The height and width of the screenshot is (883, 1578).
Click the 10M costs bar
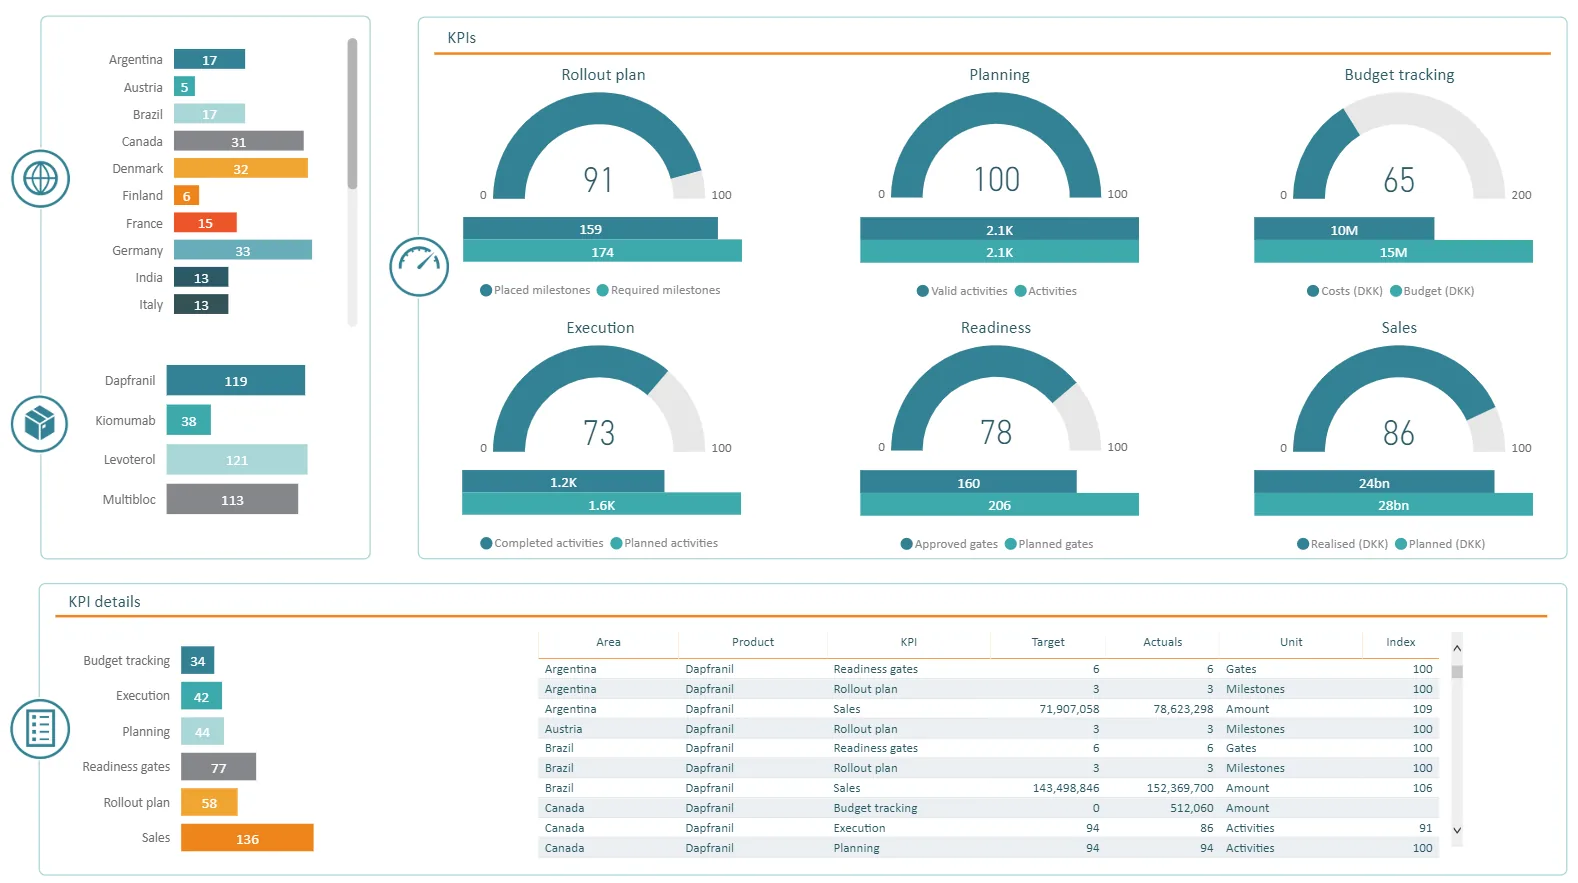pos(1344,229)
